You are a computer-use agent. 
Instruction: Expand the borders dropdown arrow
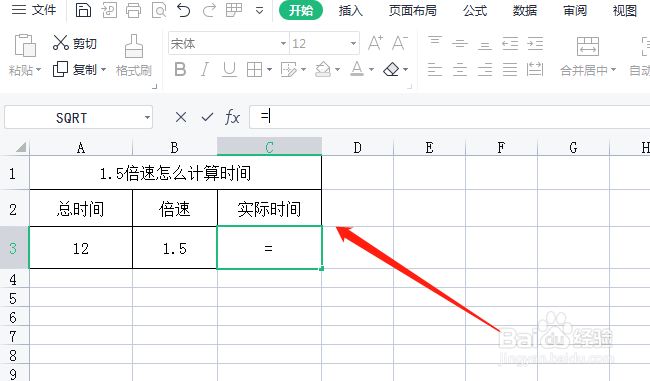[x=269, y=70]
